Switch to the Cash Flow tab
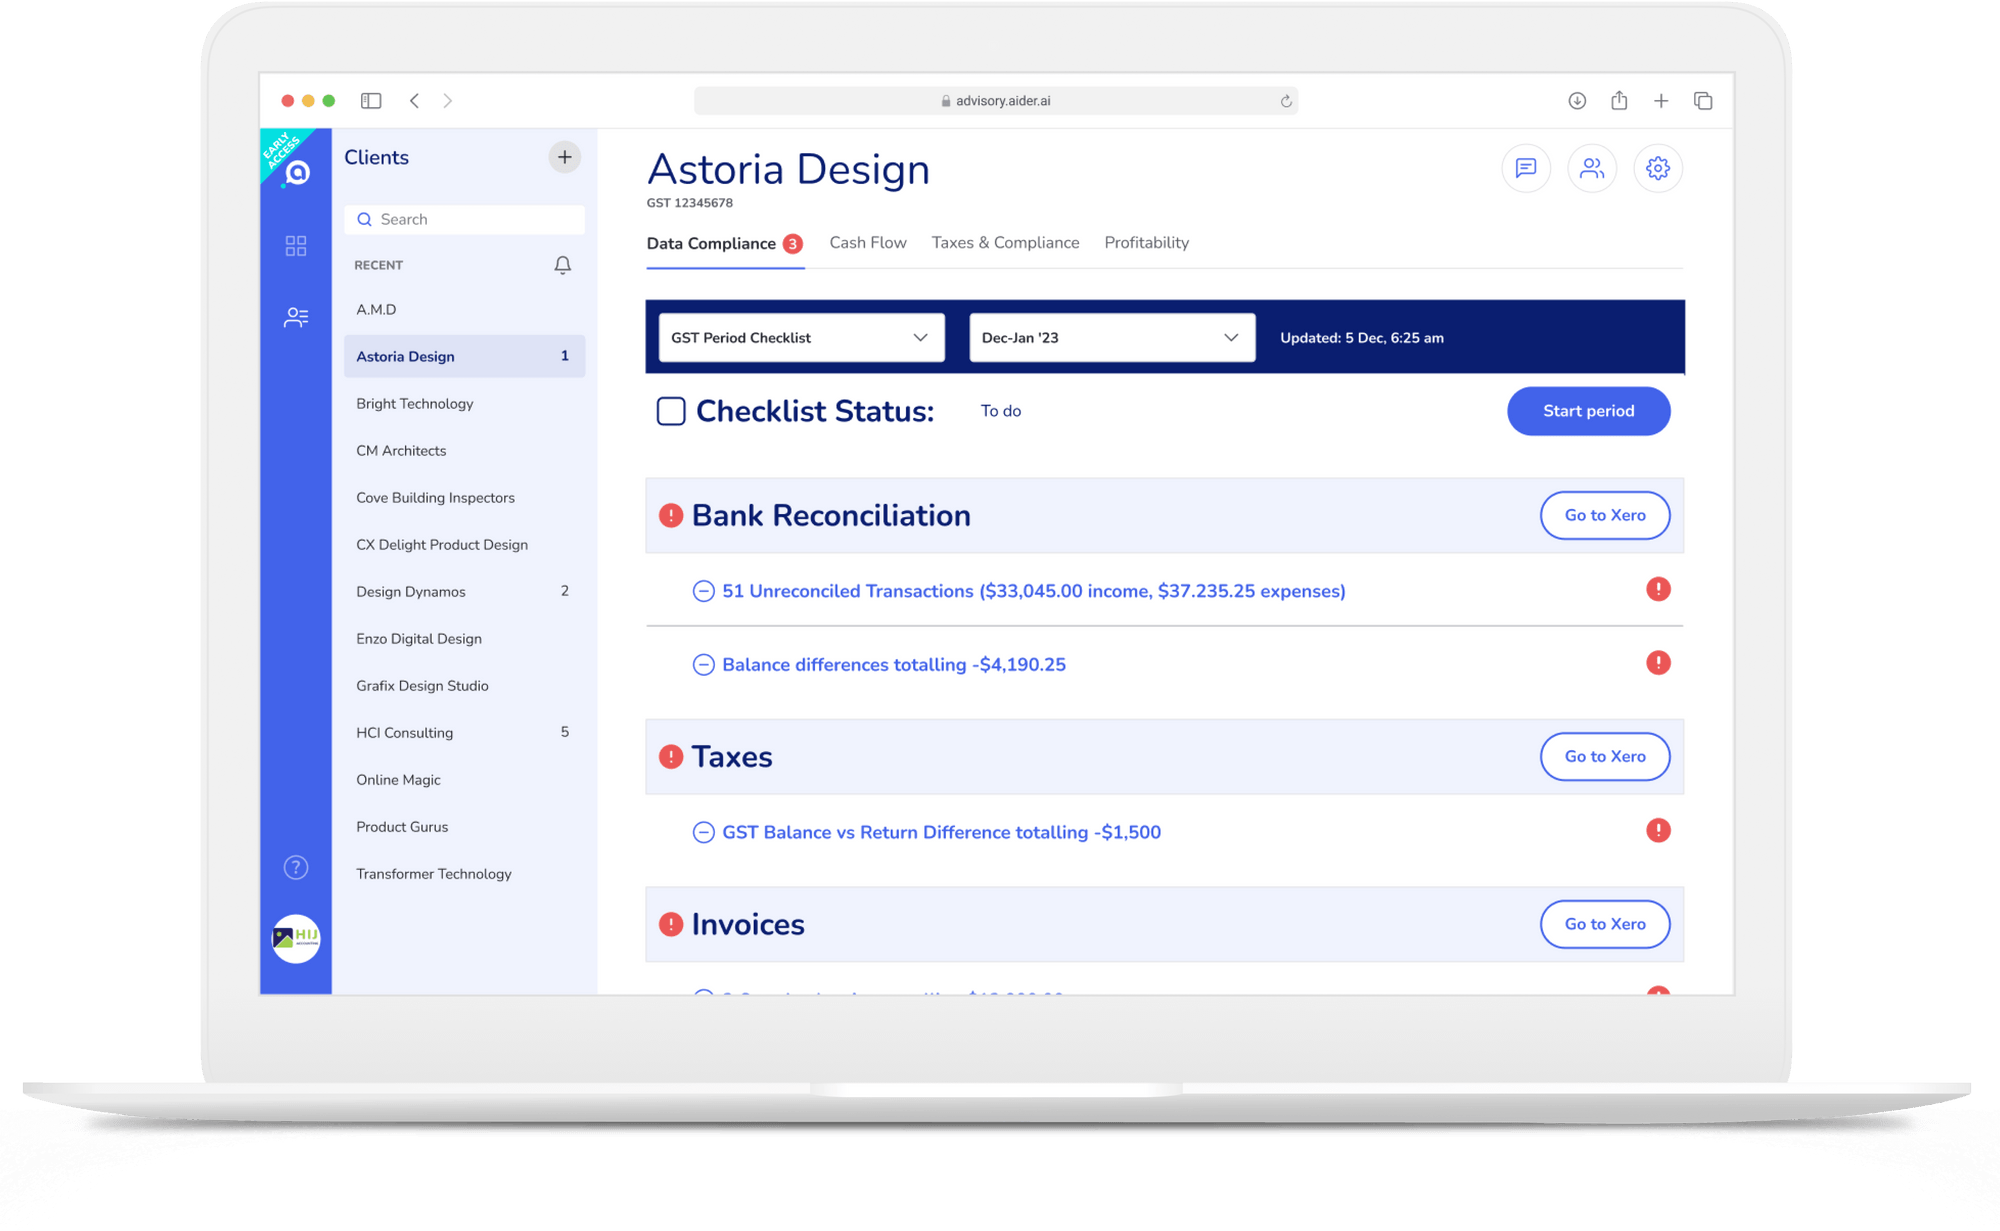 pos(867,242)
